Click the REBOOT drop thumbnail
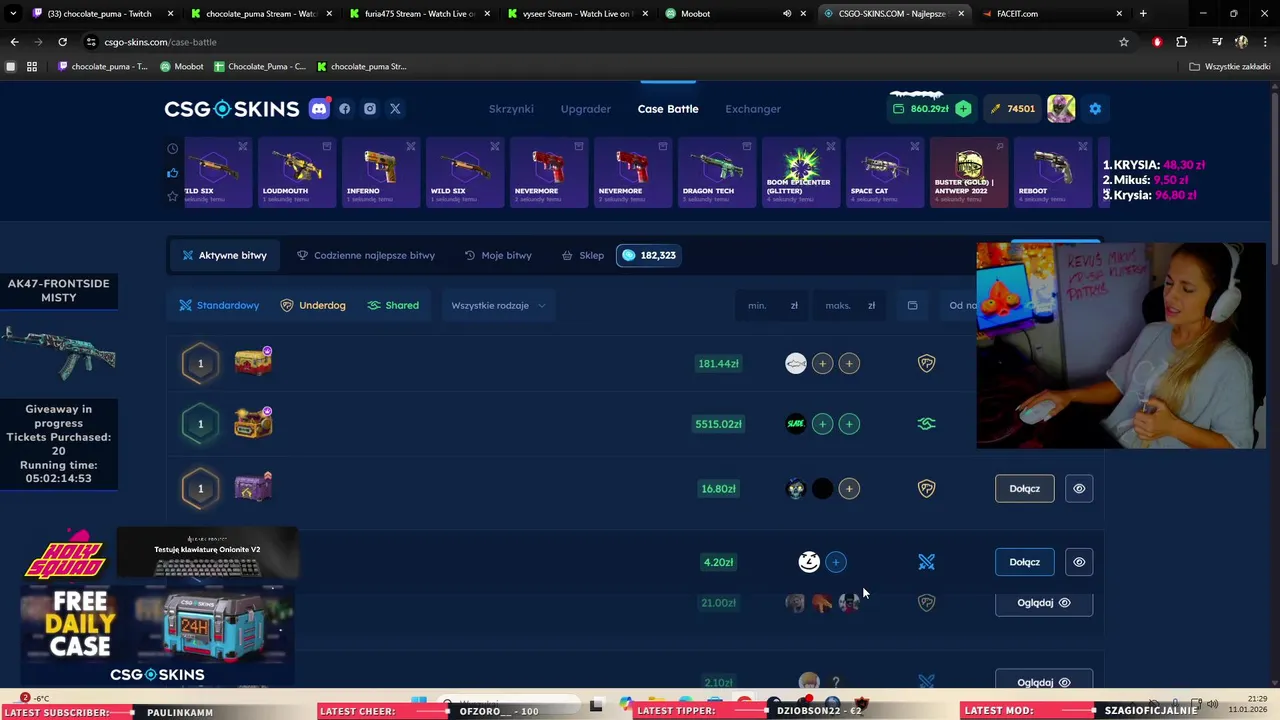 (1053, 172)
